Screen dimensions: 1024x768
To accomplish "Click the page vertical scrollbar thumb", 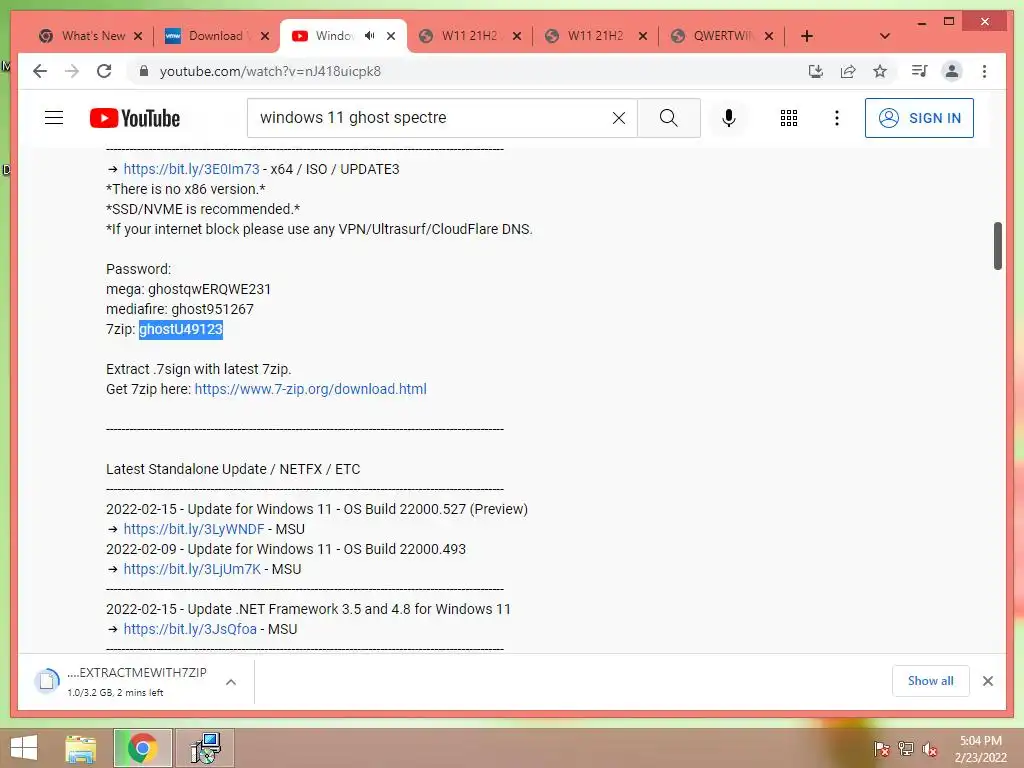I will (997, 246).
